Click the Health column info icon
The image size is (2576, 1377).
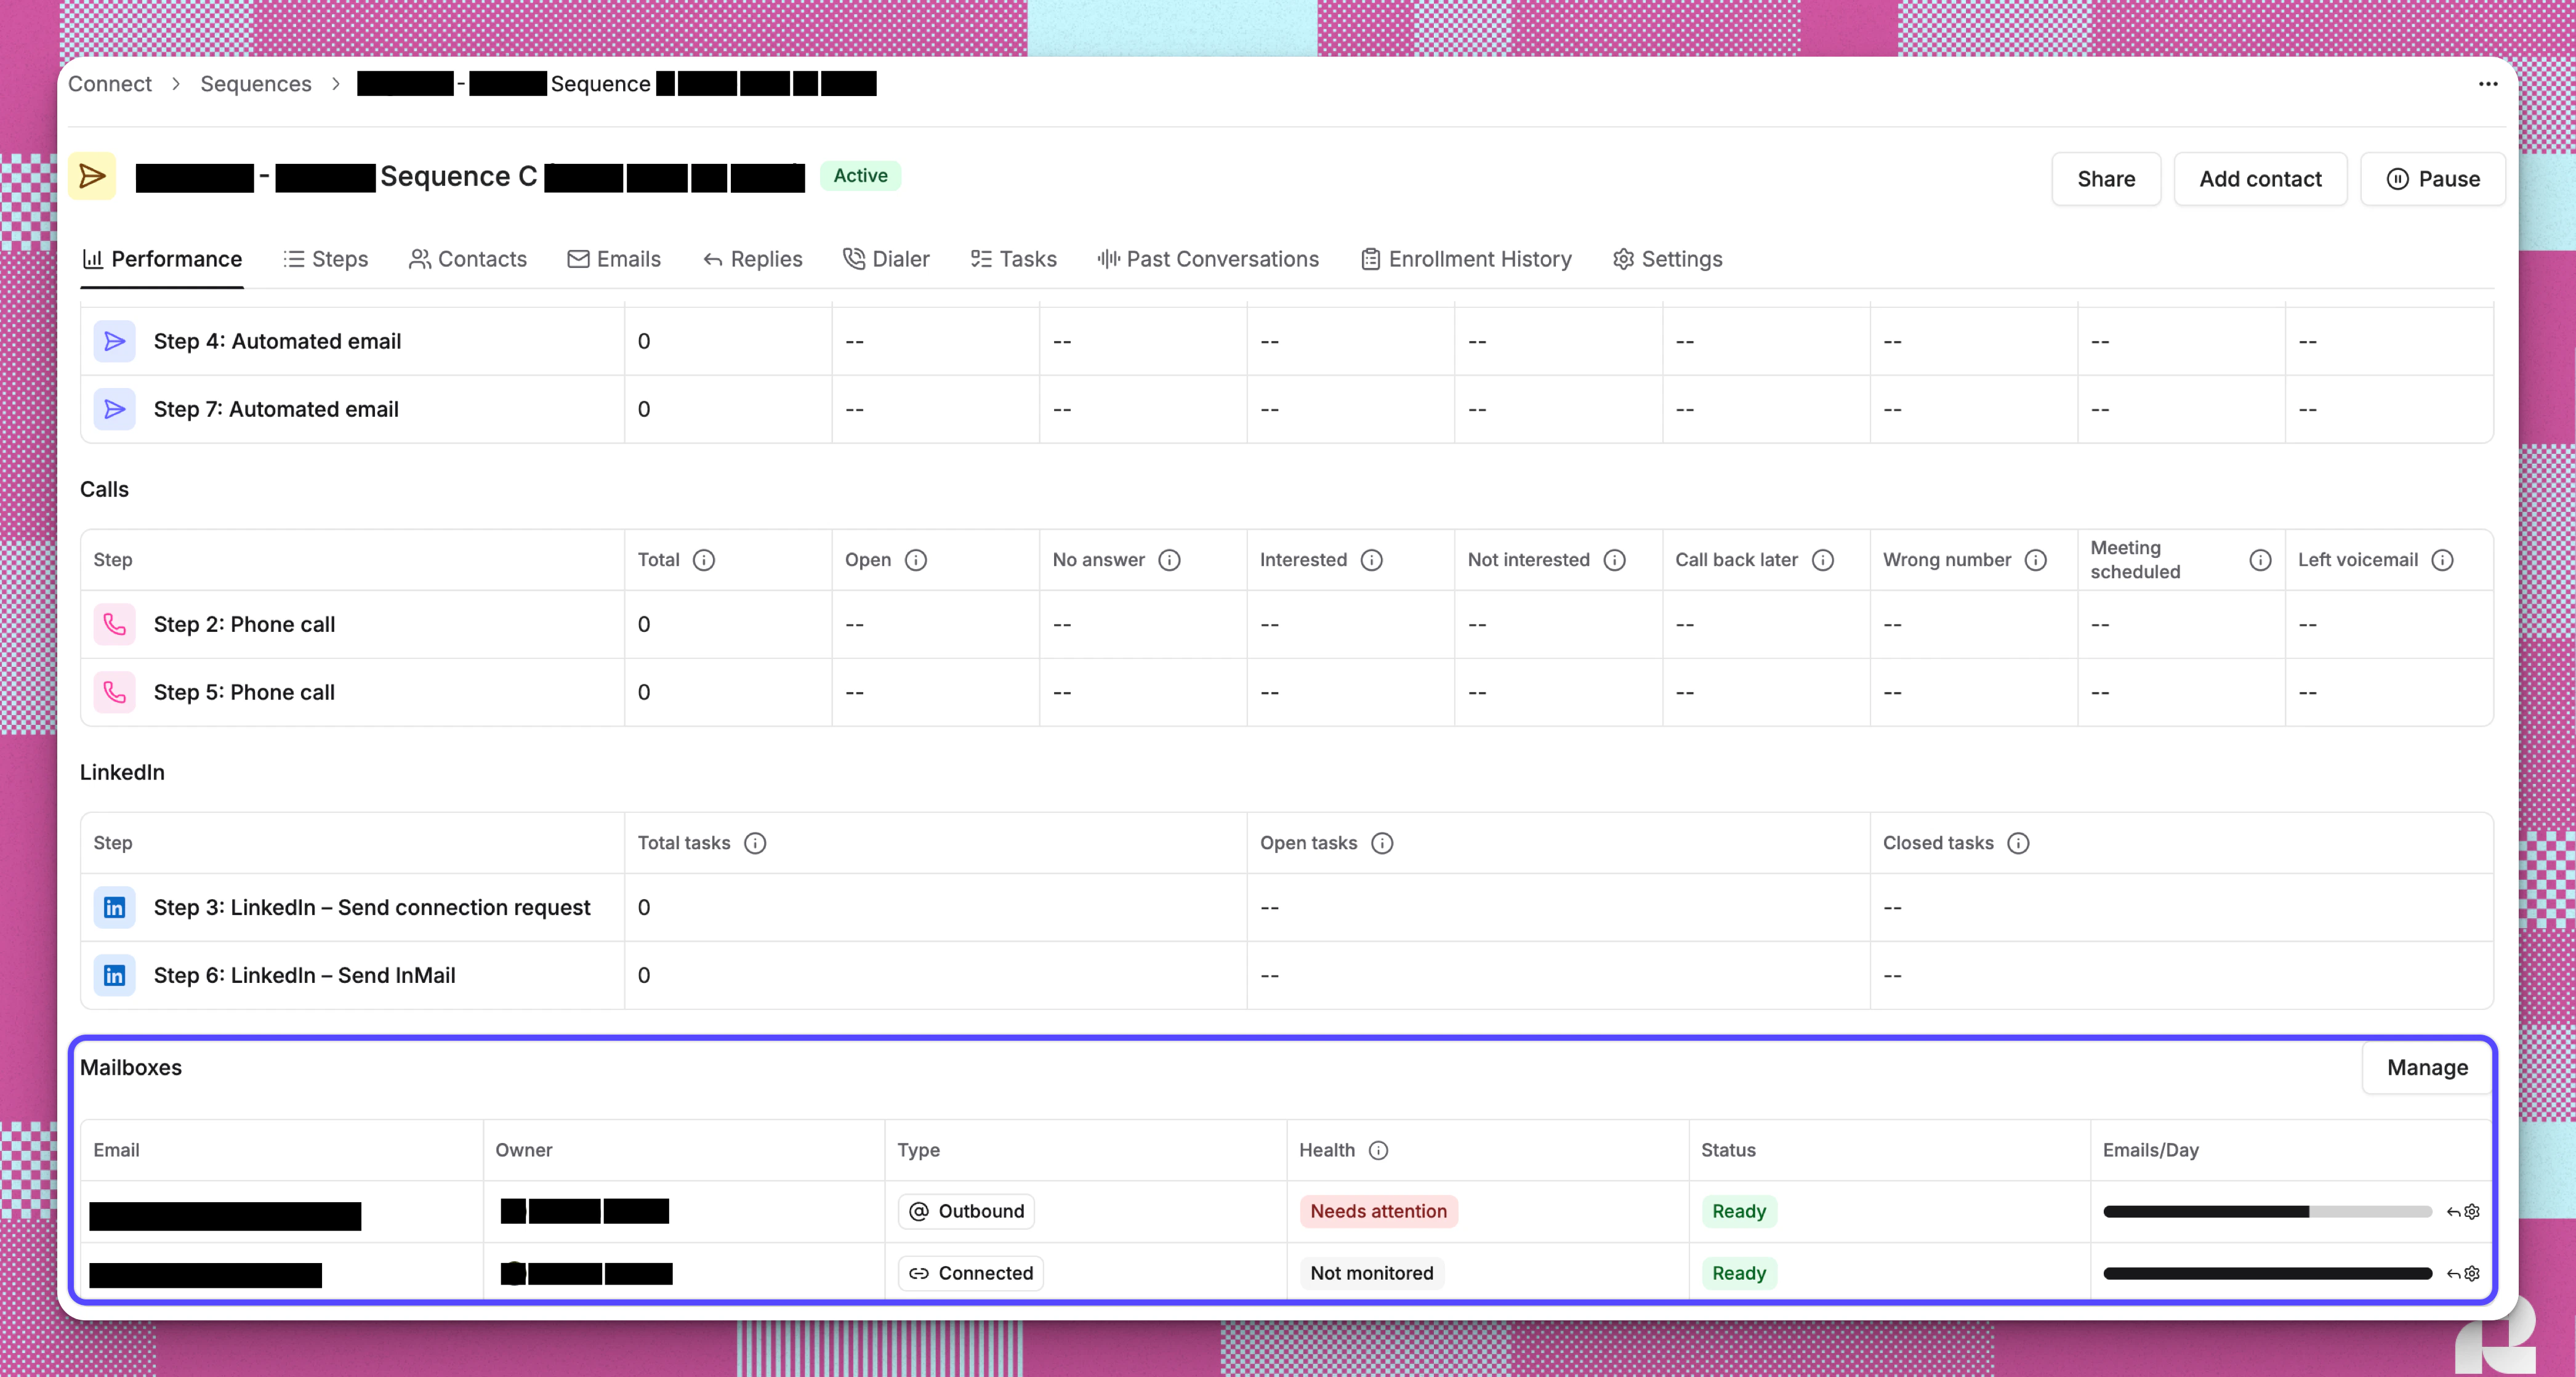(1379, 1150)
